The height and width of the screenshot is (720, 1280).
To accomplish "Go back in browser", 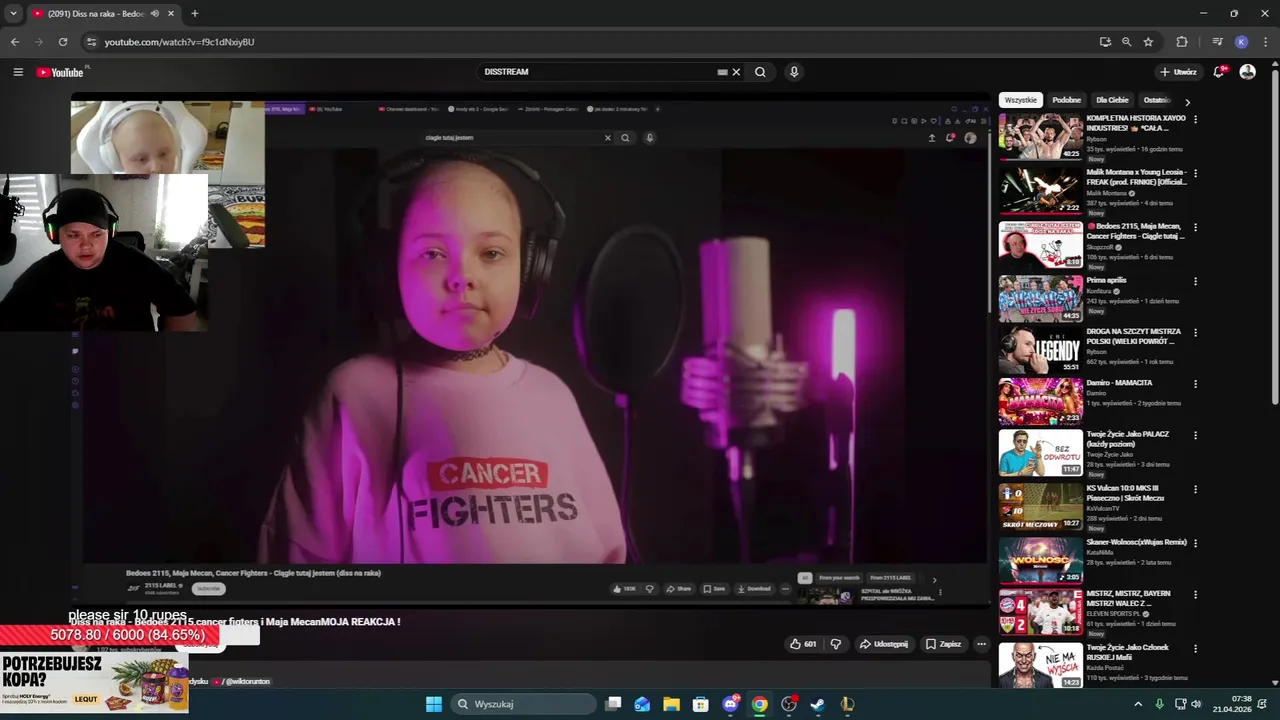I will pos(15,42).
